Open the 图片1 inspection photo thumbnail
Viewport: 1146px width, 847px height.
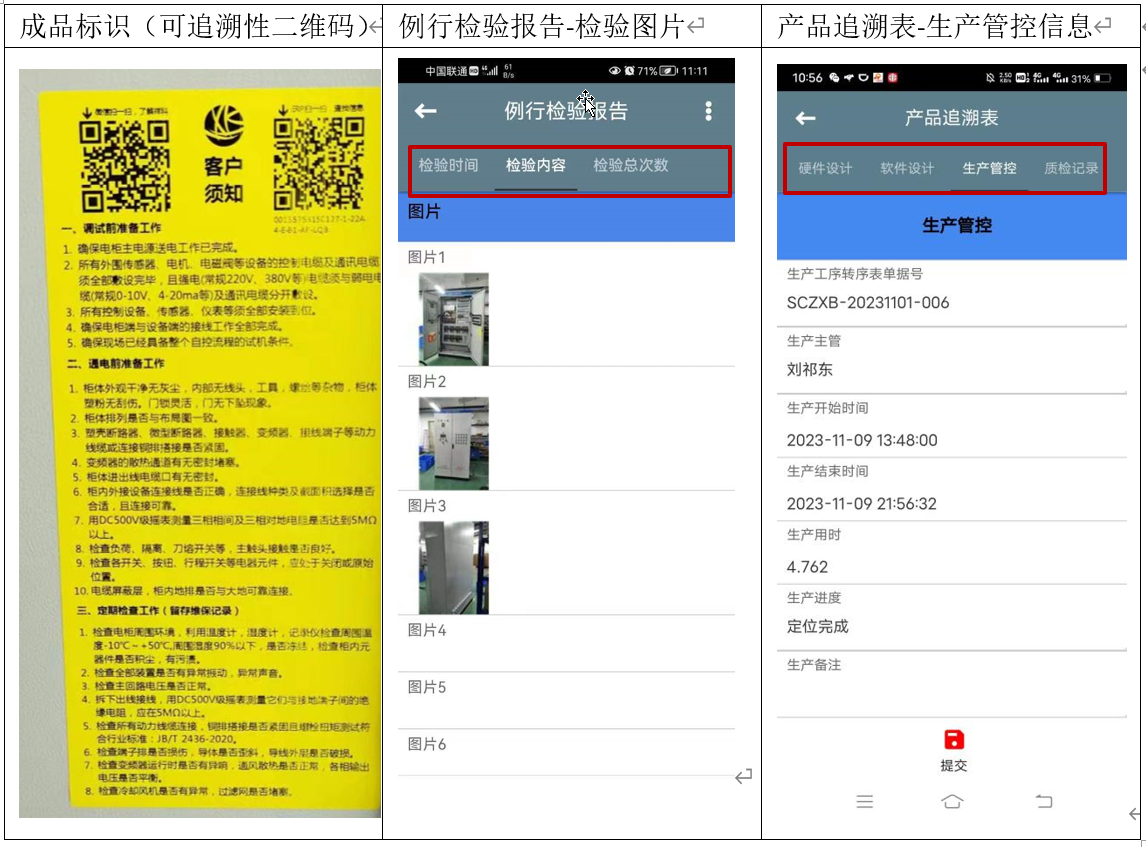[x=453, y=319]
